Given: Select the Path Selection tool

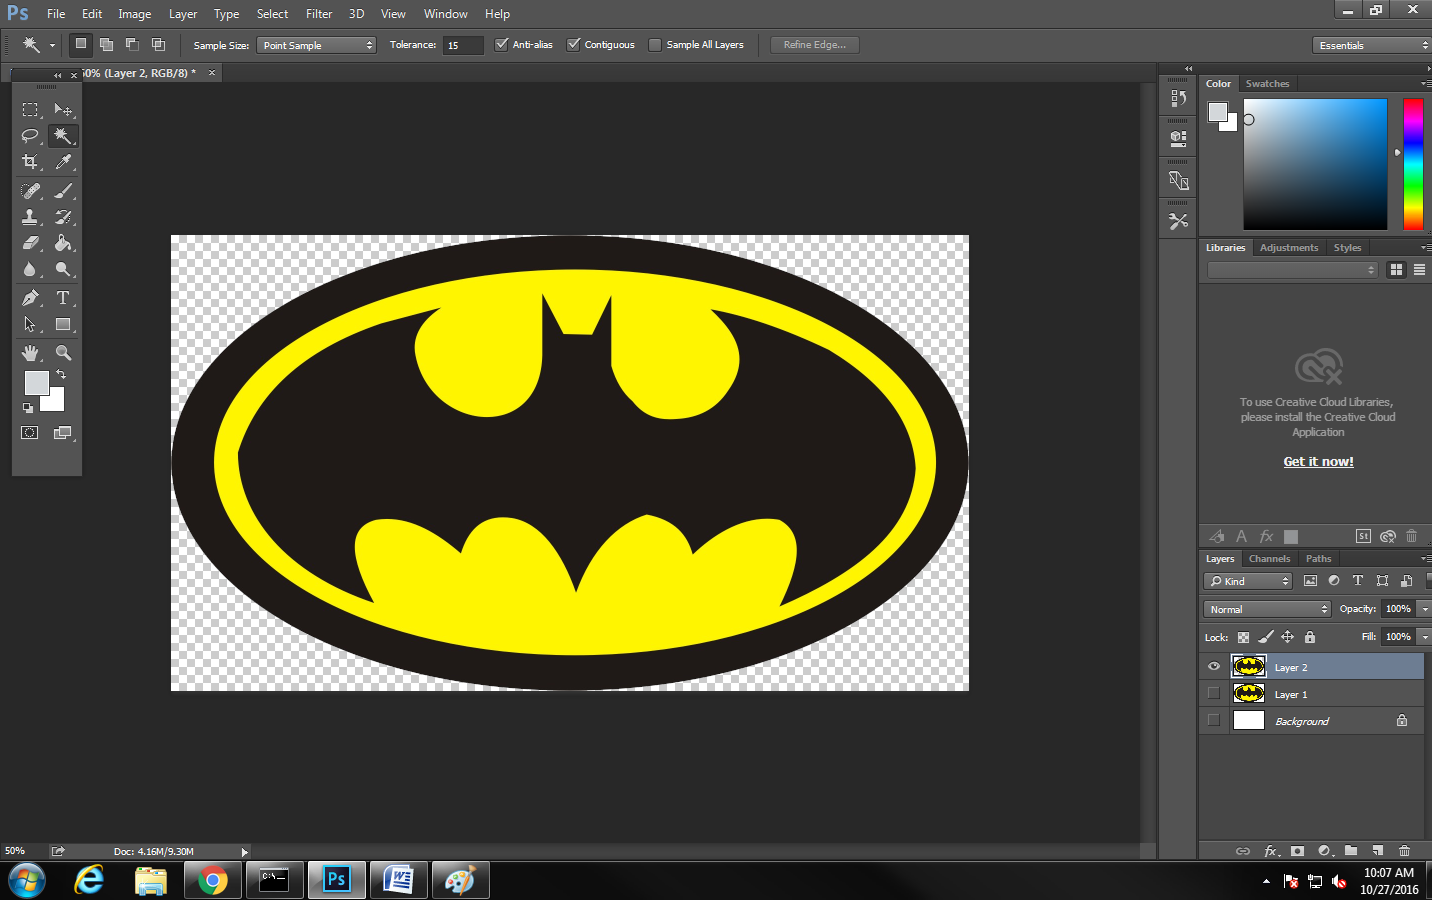Looking at the screenshot, I should 30,324.
